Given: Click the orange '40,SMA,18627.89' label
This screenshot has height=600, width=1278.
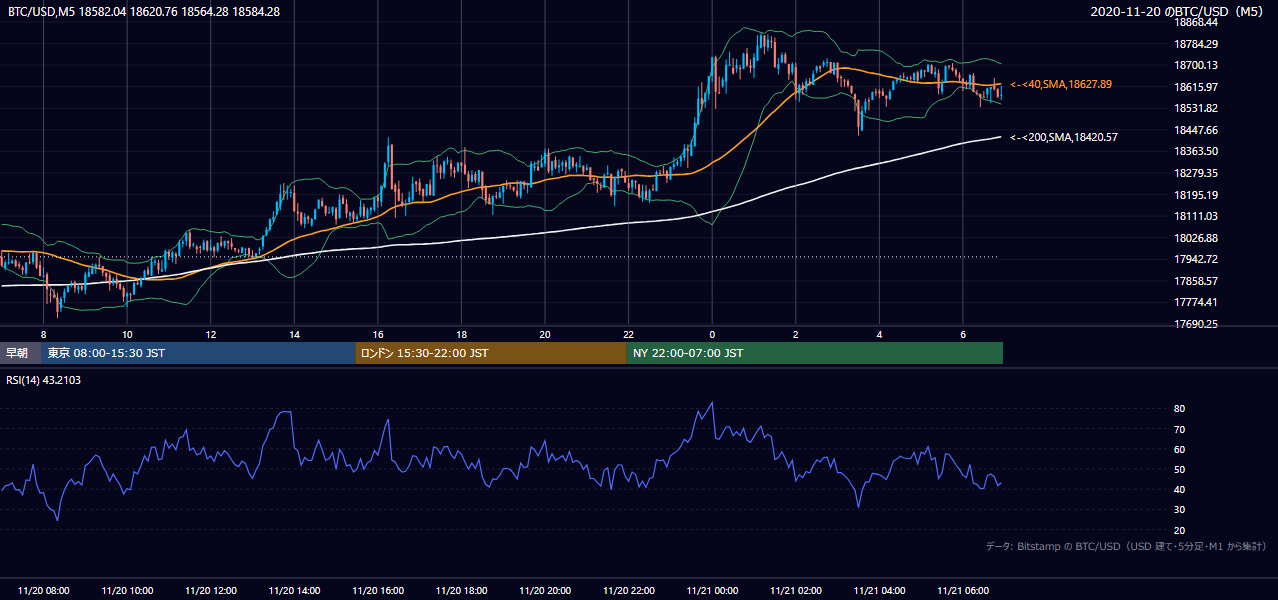Looking at the screenshot, I should tap(1061, 85).
